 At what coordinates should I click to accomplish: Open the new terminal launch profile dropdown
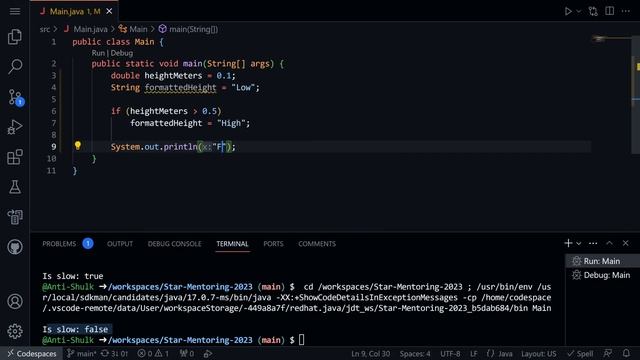pos(578,244)
